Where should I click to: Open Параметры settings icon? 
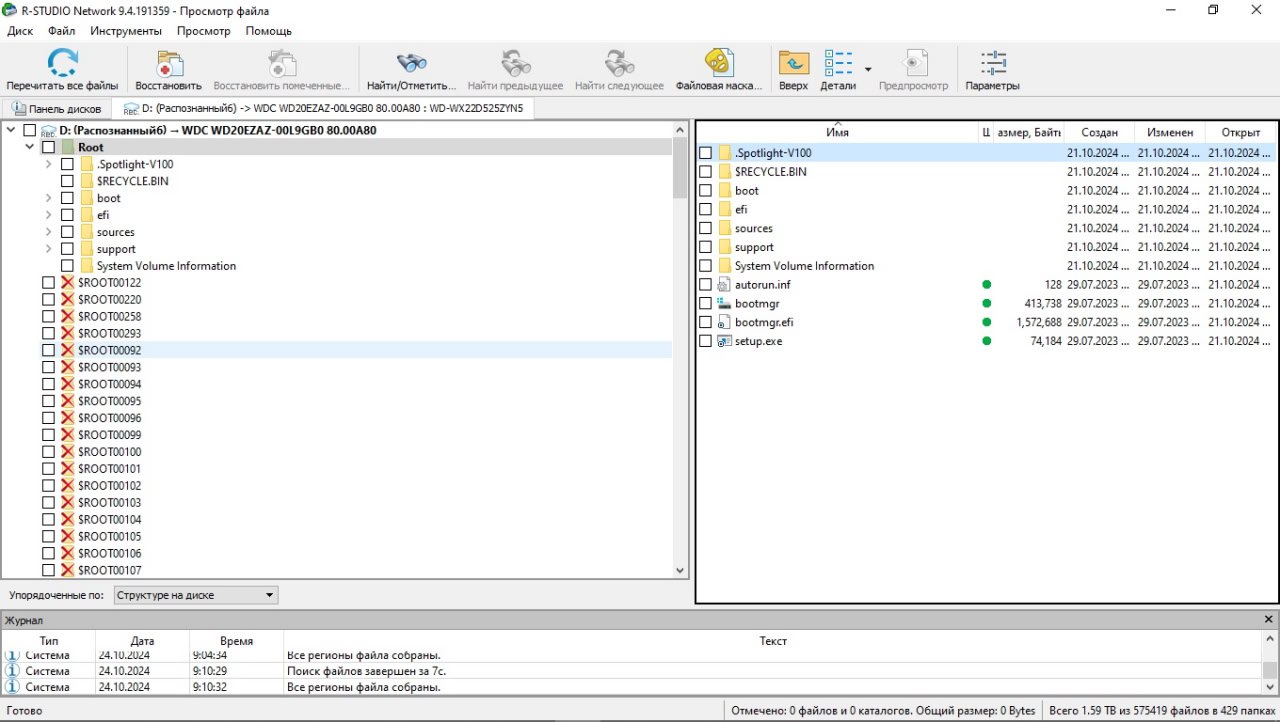992,64
